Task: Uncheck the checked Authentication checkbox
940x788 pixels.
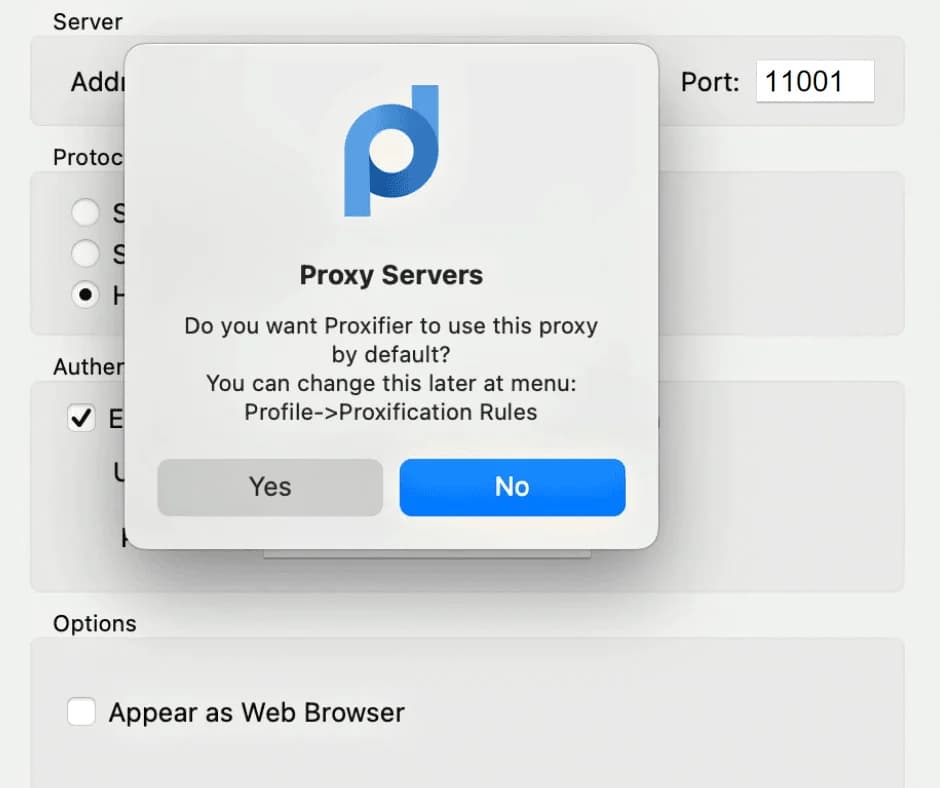Action: (81, 418)
